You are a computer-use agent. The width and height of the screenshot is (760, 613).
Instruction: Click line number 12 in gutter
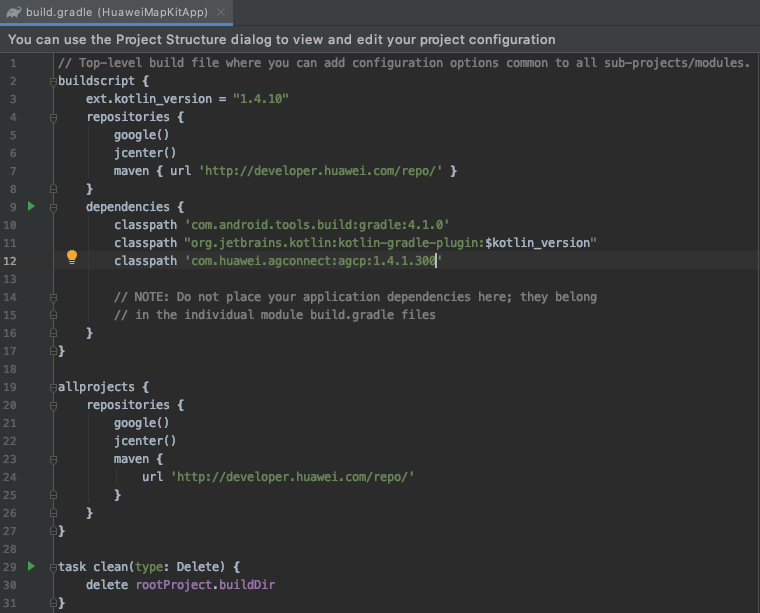pyautogui.click(x=10, y=261)
